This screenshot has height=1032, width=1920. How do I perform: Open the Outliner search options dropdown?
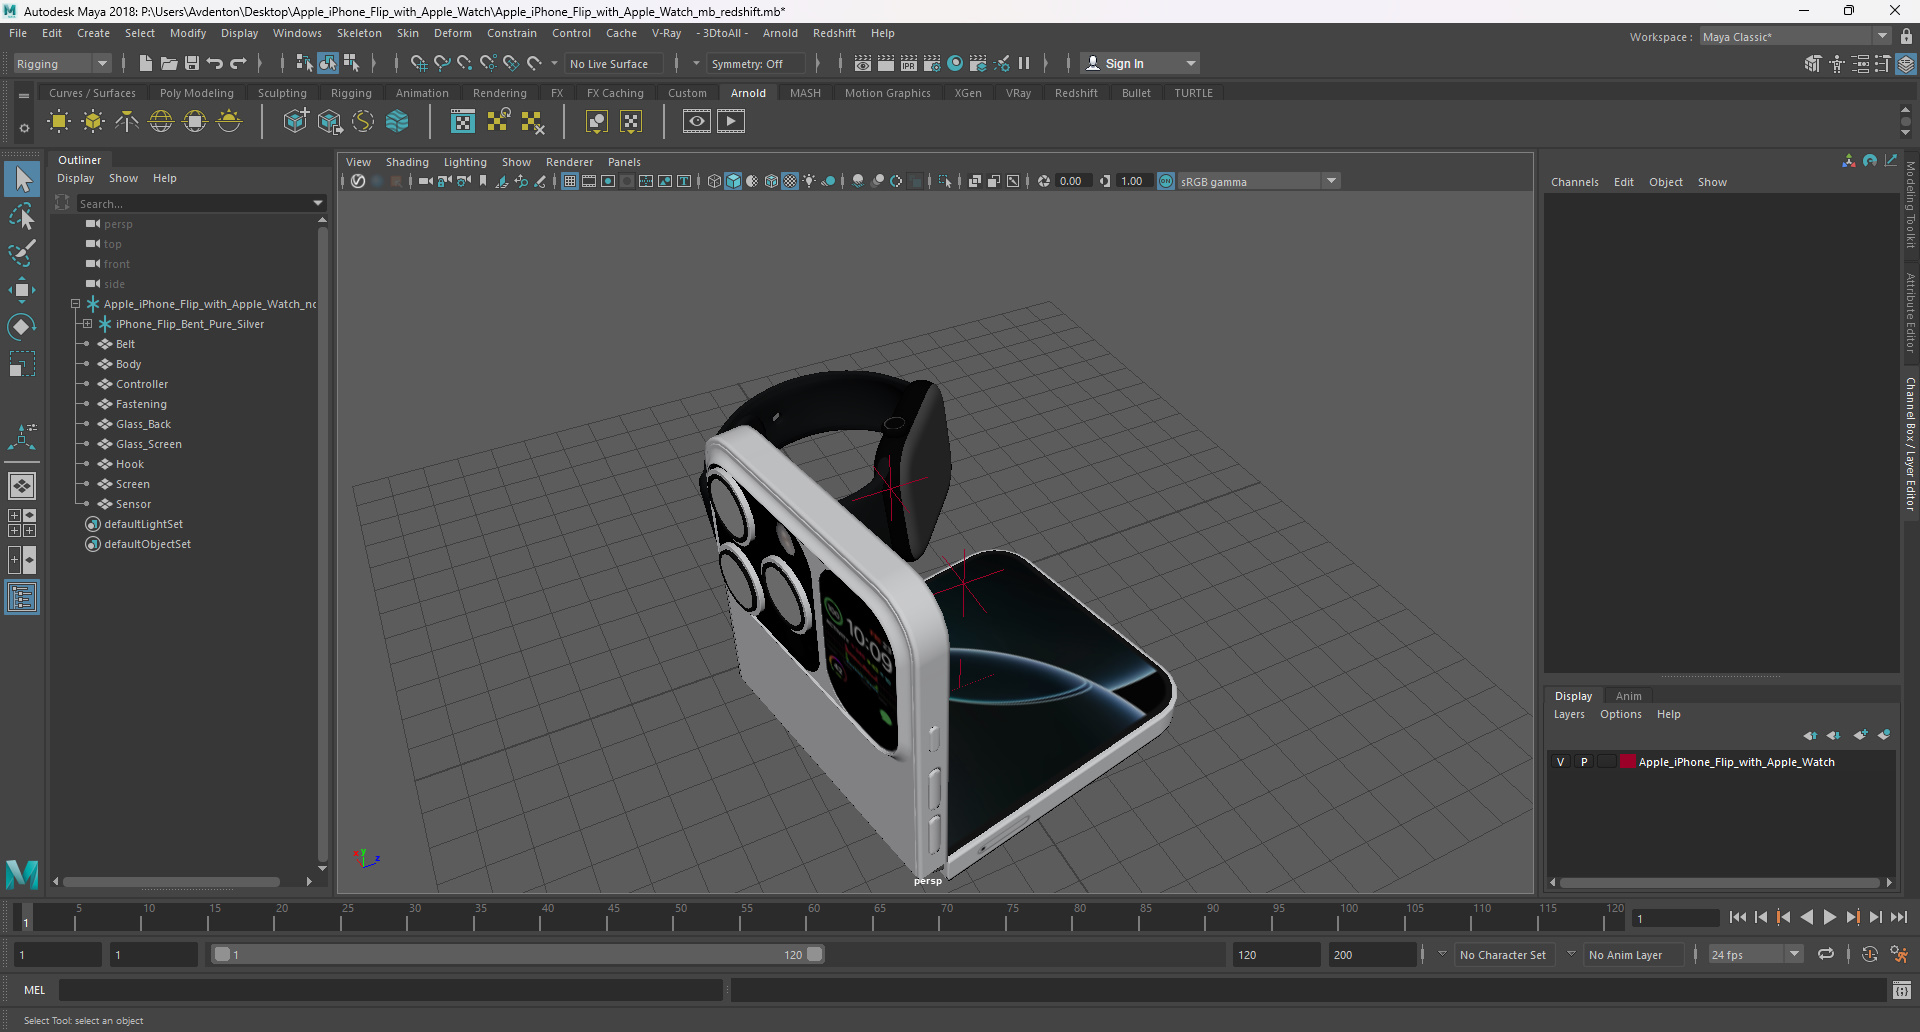point(318,203)
